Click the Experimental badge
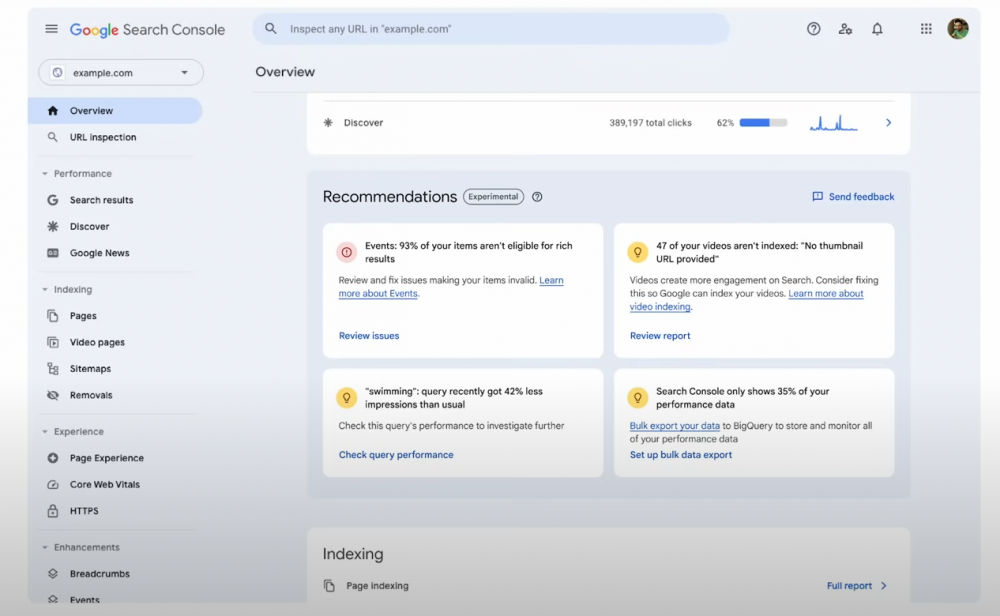The width and height of the screenshot is (1000, 616). coord(493,197)
